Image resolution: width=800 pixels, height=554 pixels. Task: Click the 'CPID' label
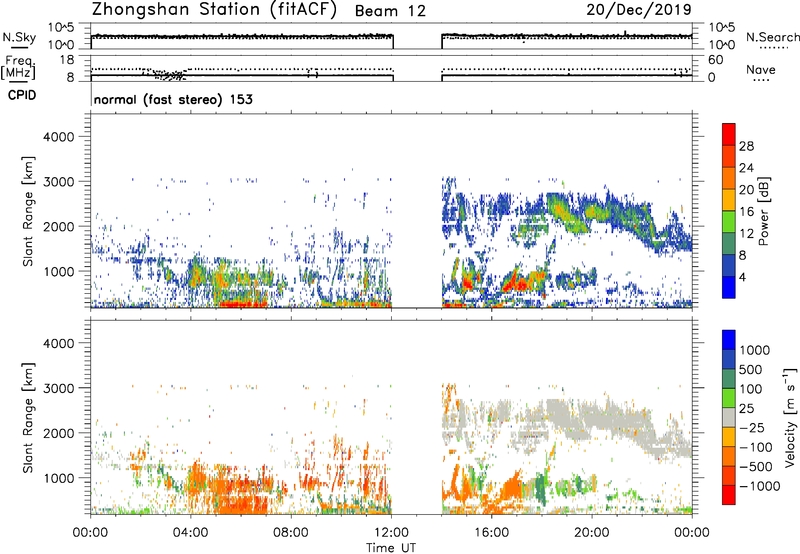click(x=22, y=95)
